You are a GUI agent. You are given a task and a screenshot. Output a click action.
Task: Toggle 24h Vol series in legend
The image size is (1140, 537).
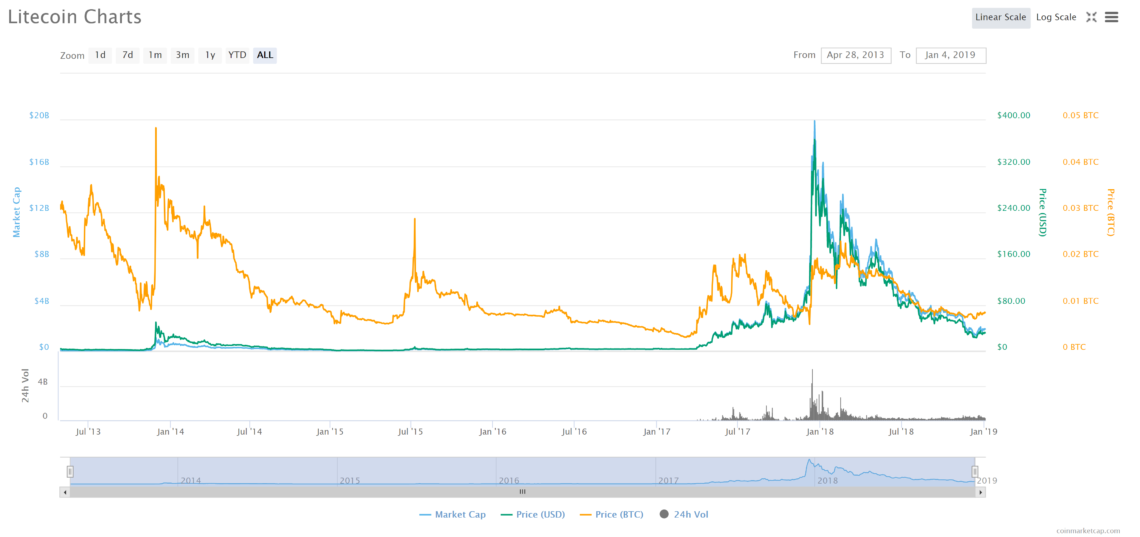683,514
